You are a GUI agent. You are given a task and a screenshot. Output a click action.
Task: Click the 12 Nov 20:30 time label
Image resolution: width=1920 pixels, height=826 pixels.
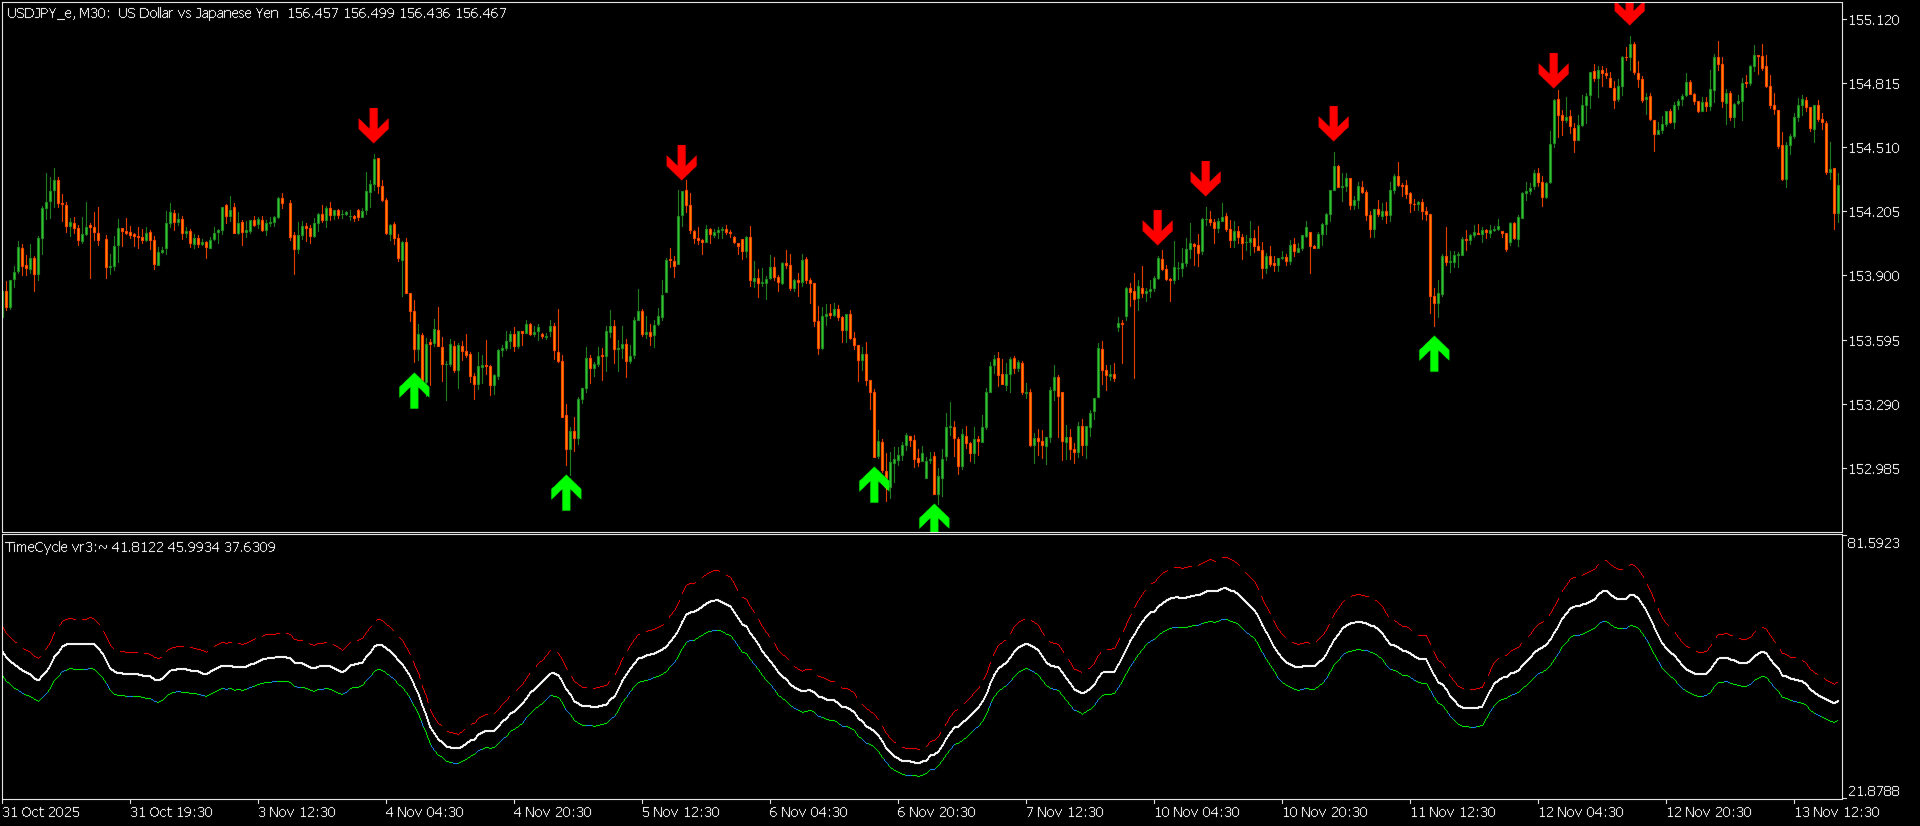[1709, 812]
